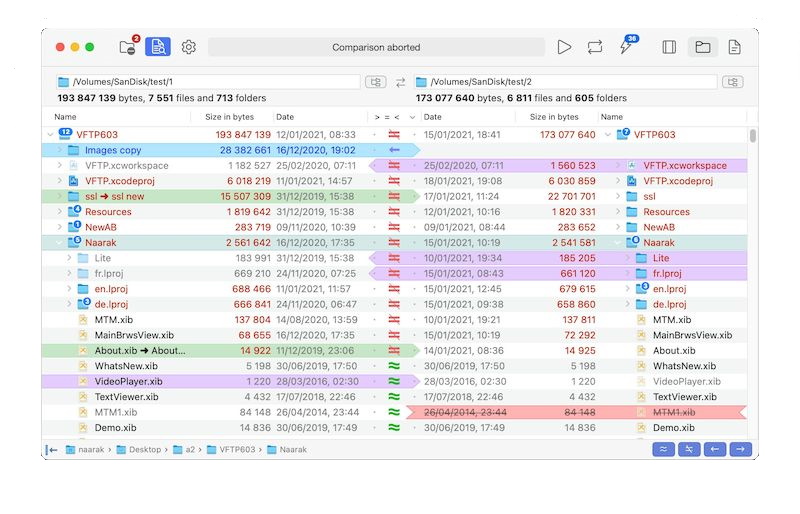Collapse the left VFTP603 root folder
Viewport: 800px width, 514px height.
coord(51,135)
